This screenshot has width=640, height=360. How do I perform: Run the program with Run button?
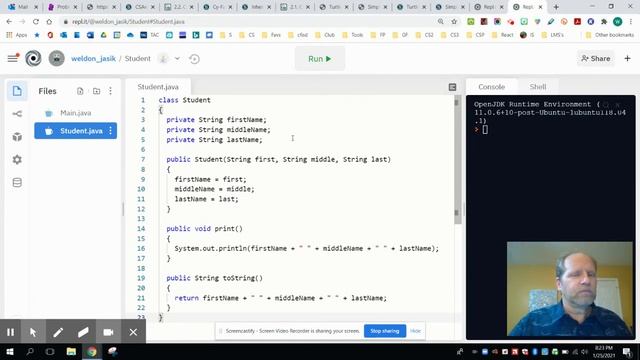tap(320, 59)
